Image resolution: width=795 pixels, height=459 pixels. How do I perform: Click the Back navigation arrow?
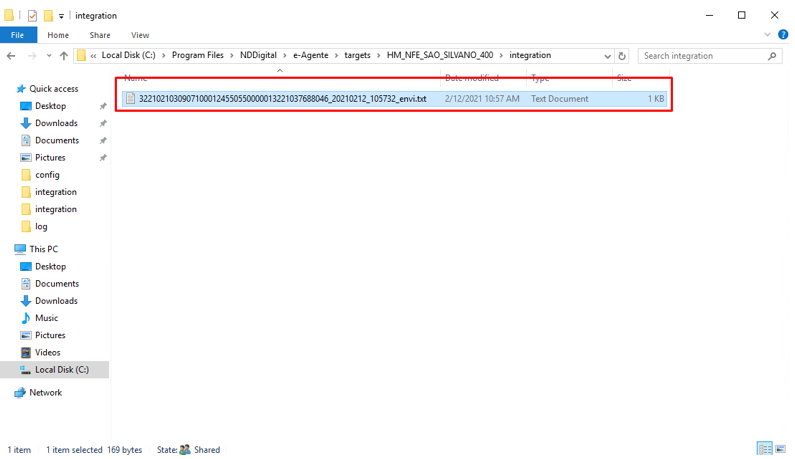pos(11,56)
